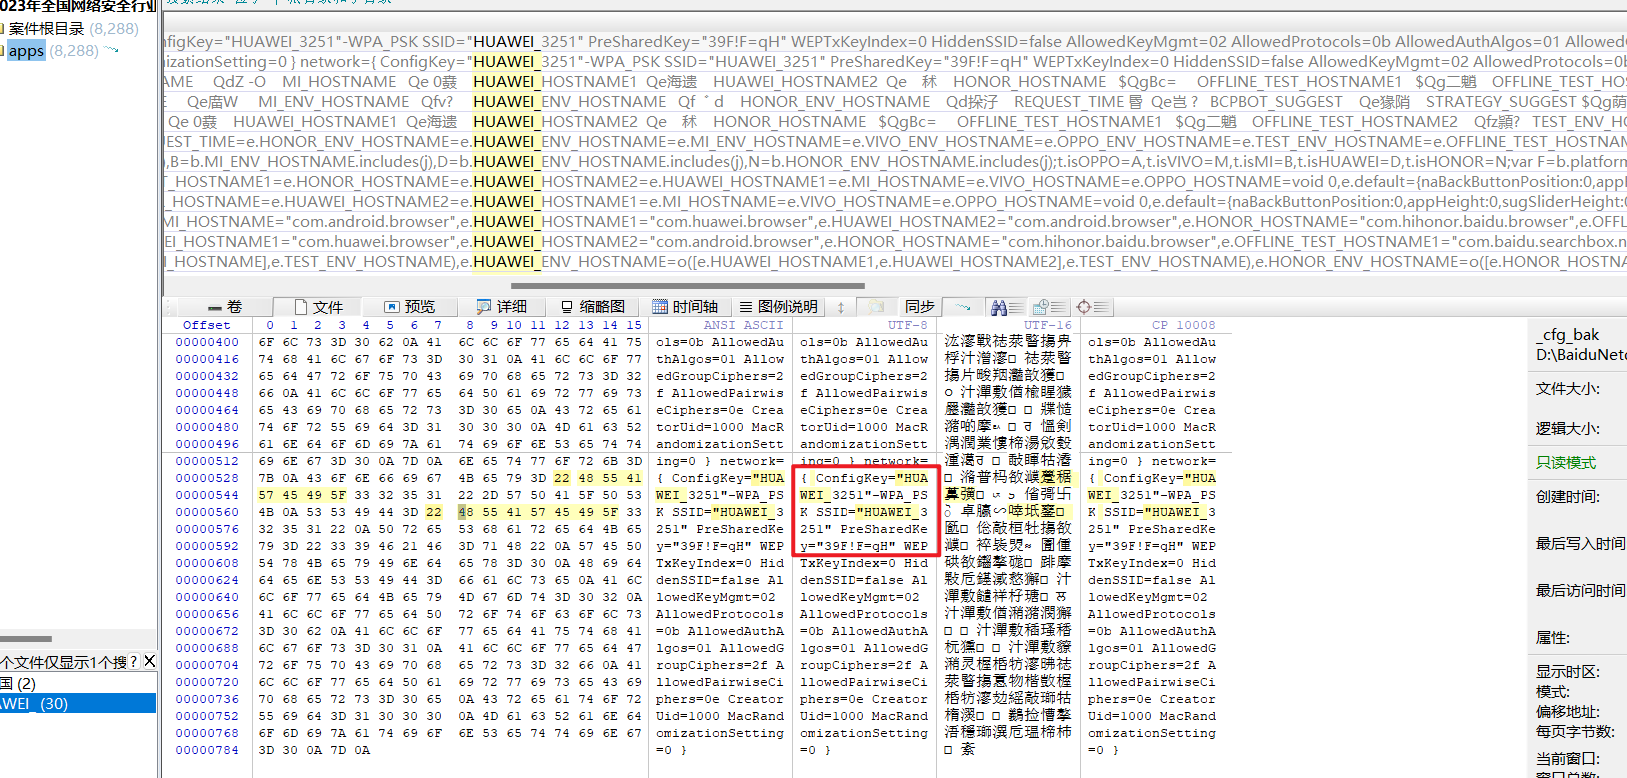1627x778 pixels.
Task: Click the UTF-16 column header
Action: tap(1047, 325)
